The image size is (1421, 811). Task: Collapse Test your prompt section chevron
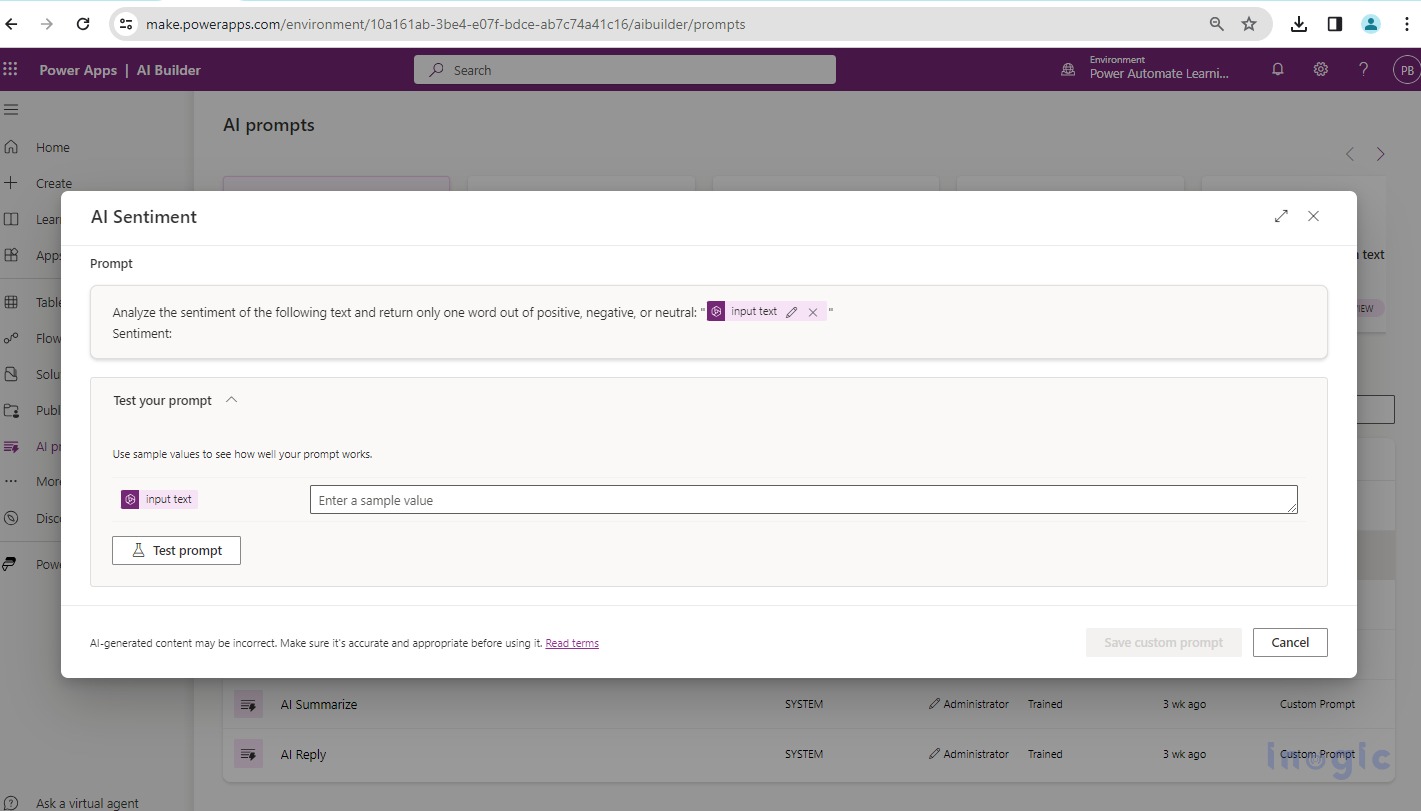click(232, 400)
